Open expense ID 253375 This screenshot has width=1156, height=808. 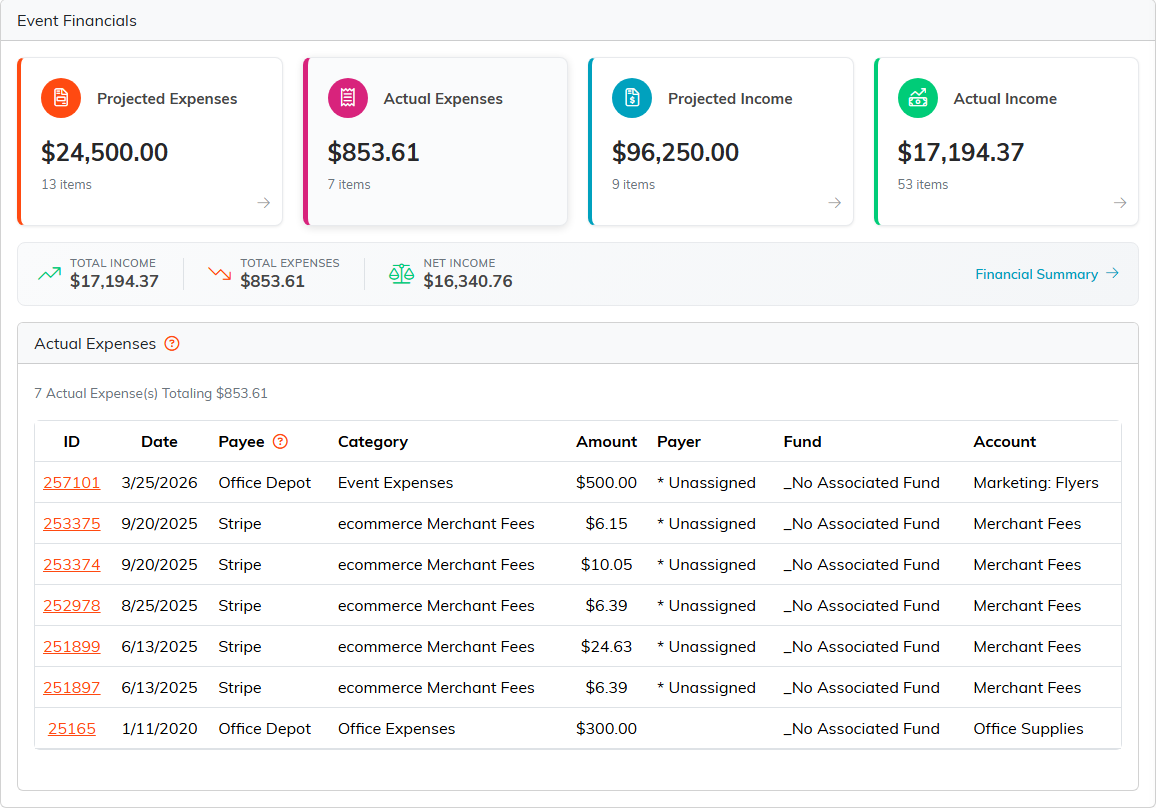(72, 524)
